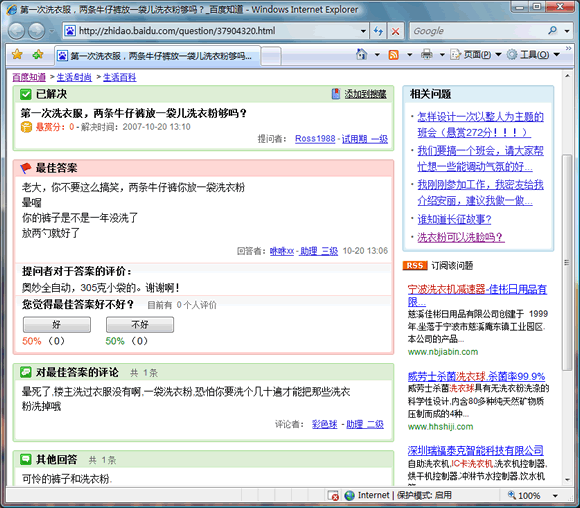Click into the Google search box
Screen dimensions: 580x508
(477, 31)
